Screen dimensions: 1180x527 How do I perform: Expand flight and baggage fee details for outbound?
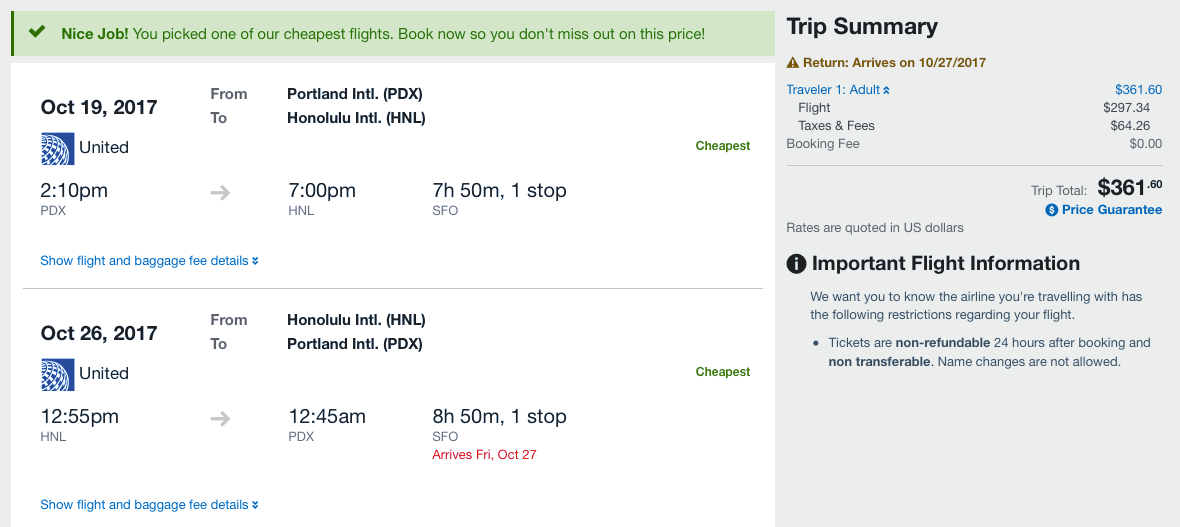[149, 261]
